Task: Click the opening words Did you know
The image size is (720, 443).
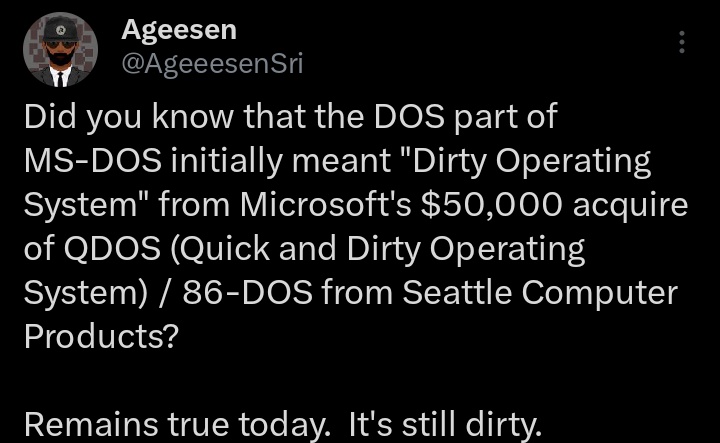Action: [x=129, y=117]
